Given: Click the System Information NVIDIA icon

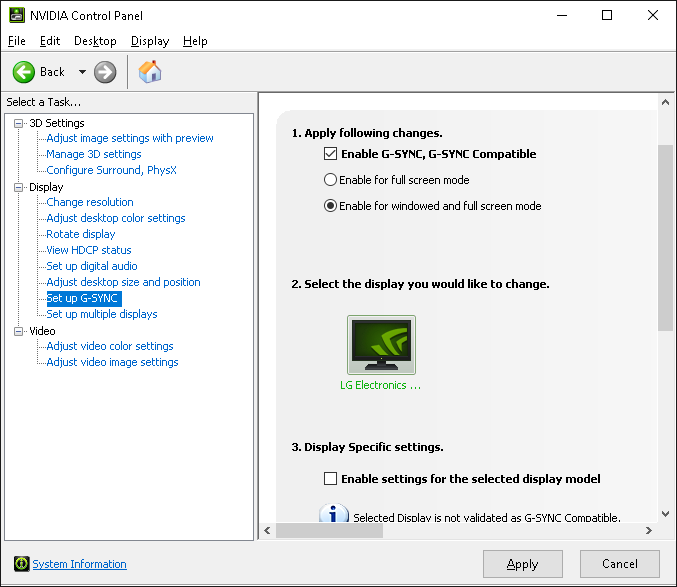Looking at the screenshot, I should pos(21,564).
